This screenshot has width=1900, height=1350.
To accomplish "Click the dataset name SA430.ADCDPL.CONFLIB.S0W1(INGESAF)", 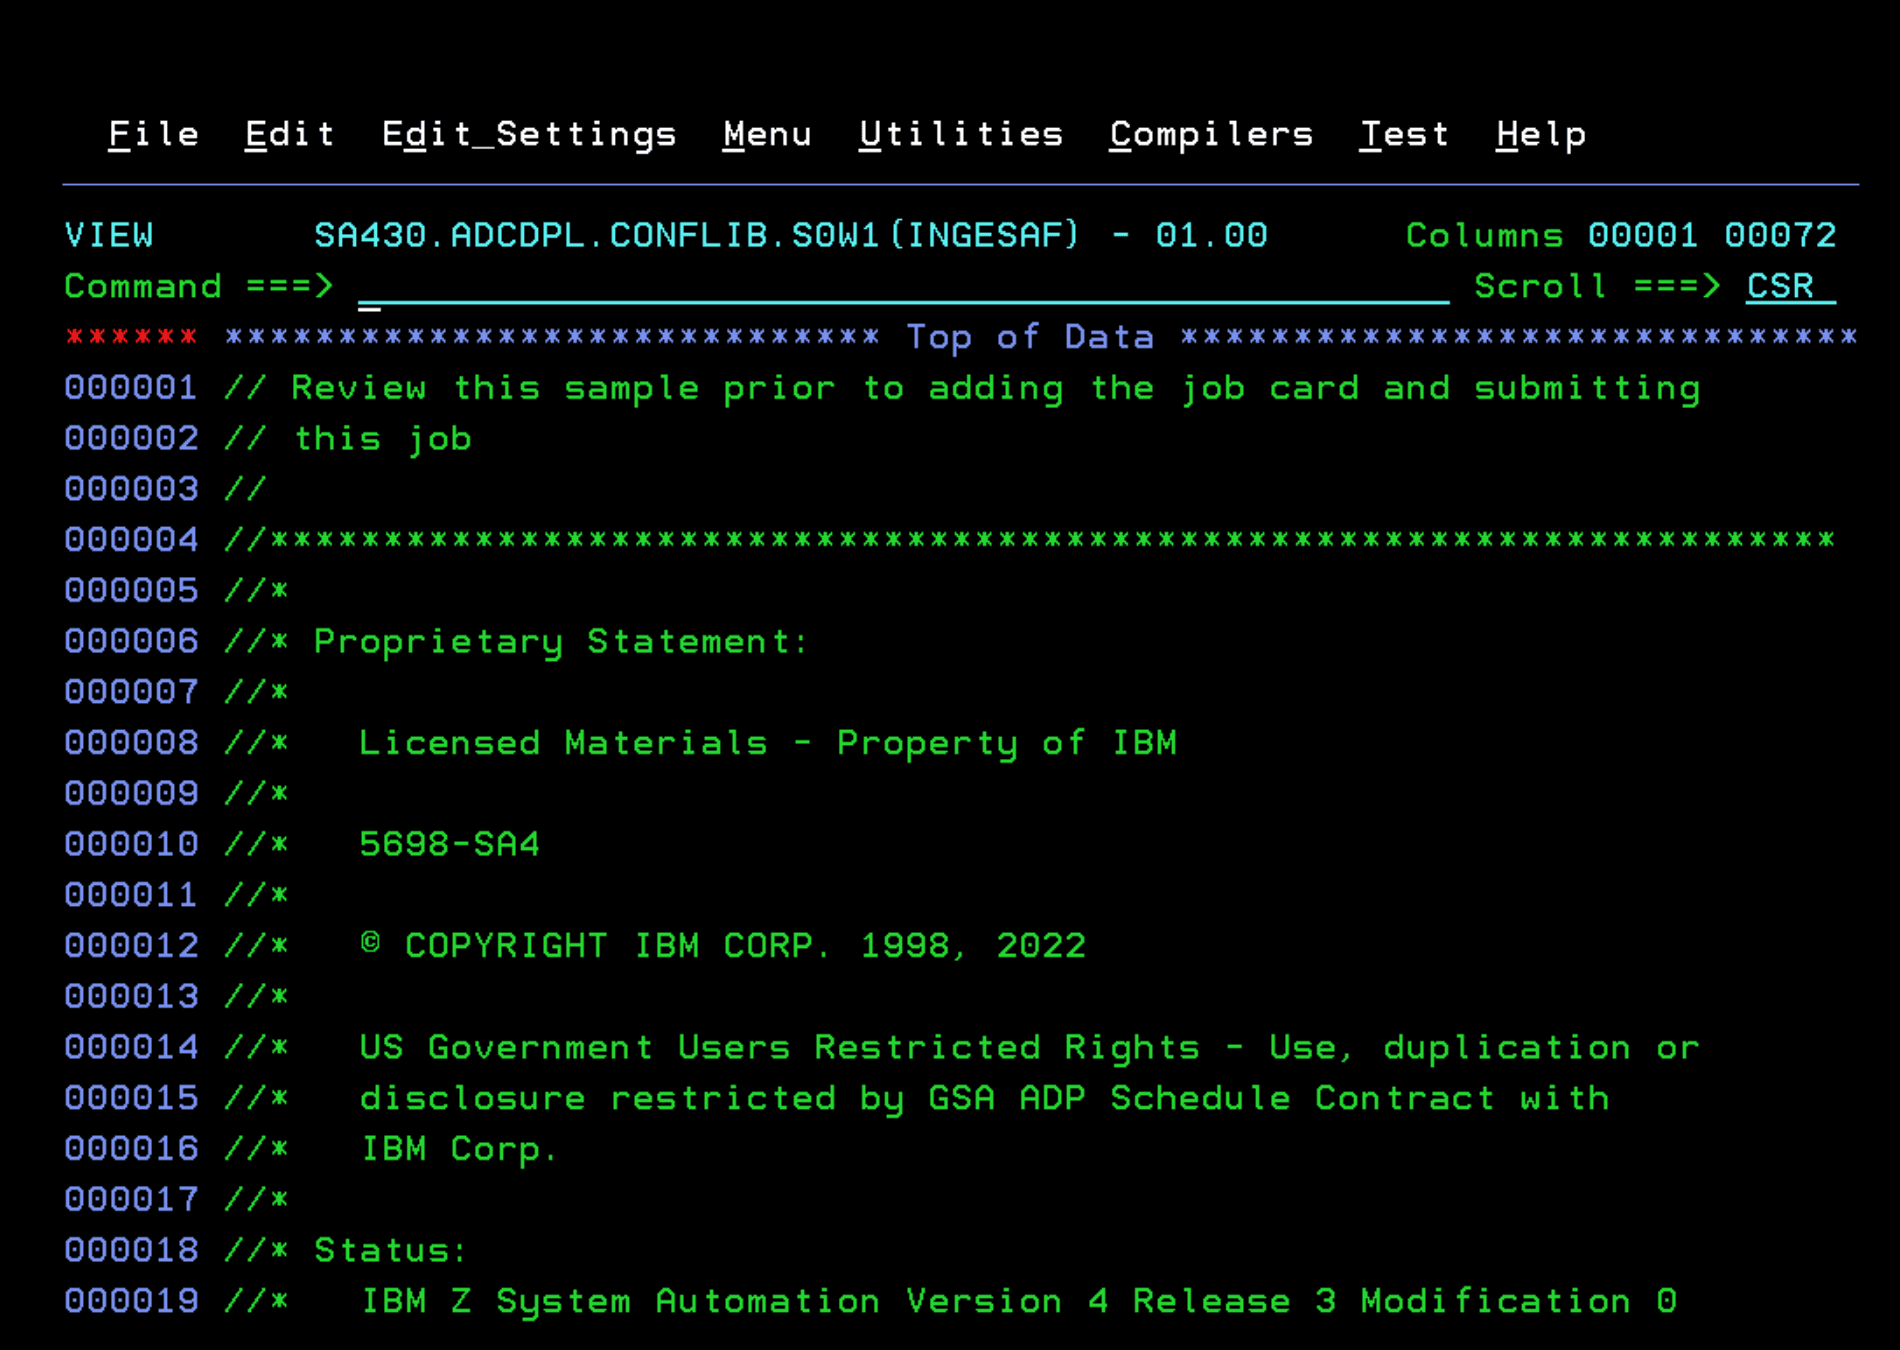I will pos(696,236).
